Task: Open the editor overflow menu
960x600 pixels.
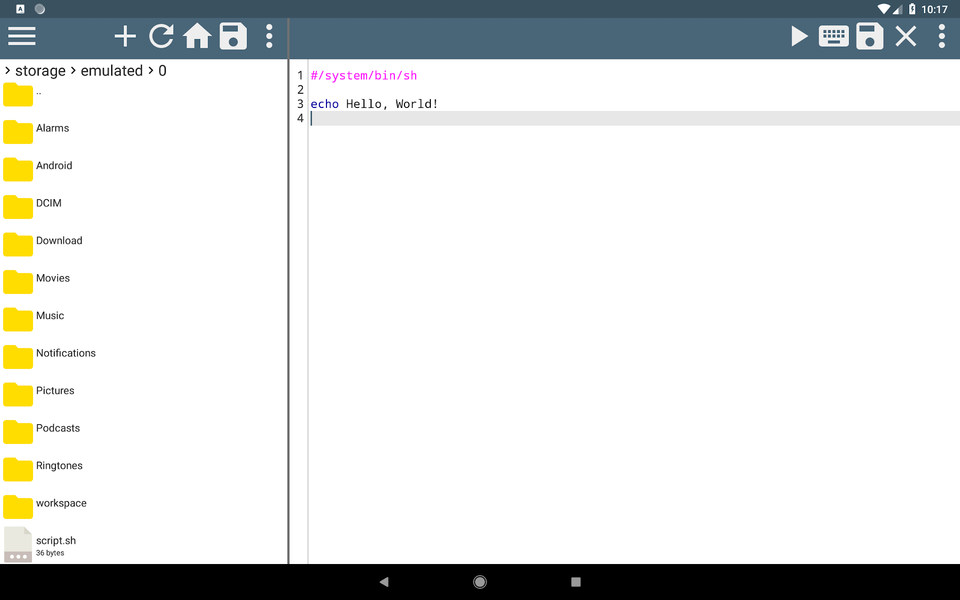Action: click(941, 36)
